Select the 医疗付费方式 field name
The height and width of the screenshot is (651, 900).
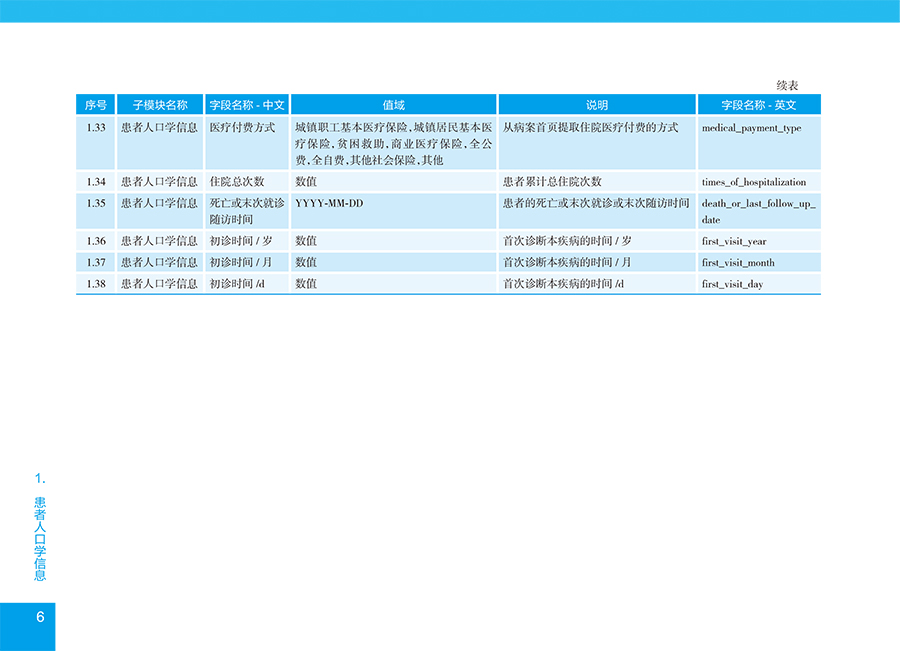[x=242, y=127]
